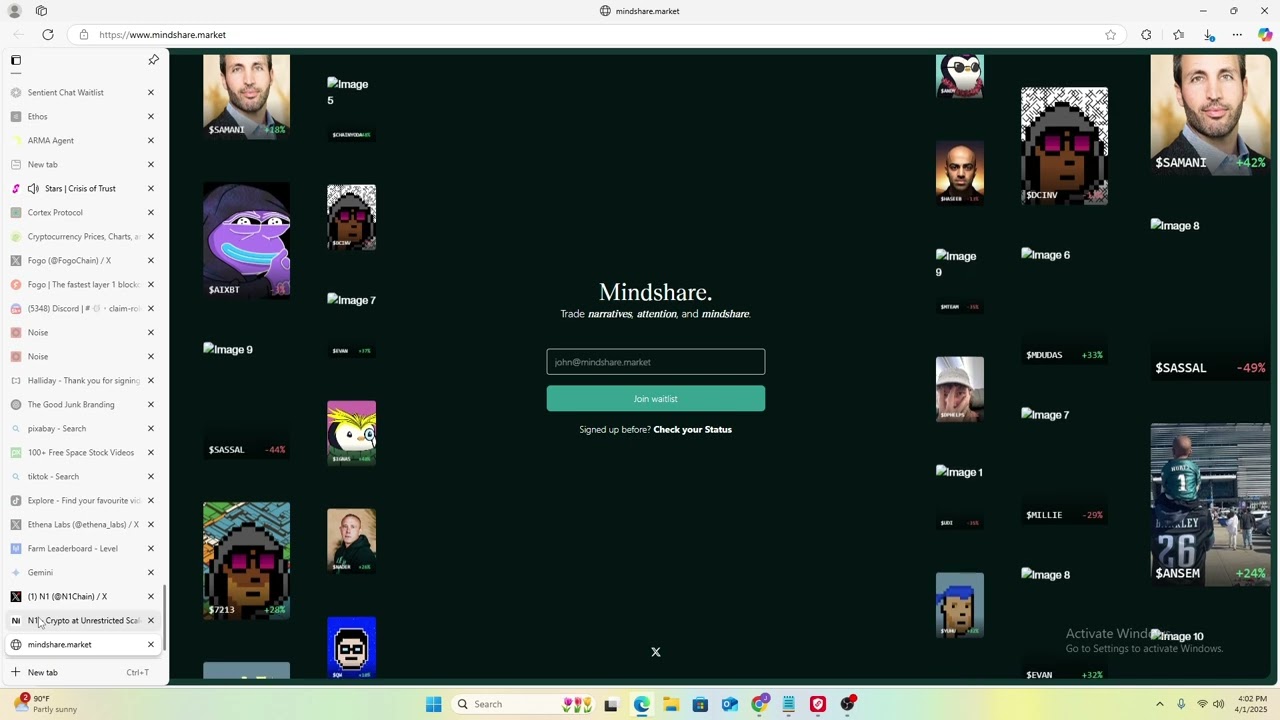Click the address bar URL
The image size is (1280, 720).
(162, 34)
